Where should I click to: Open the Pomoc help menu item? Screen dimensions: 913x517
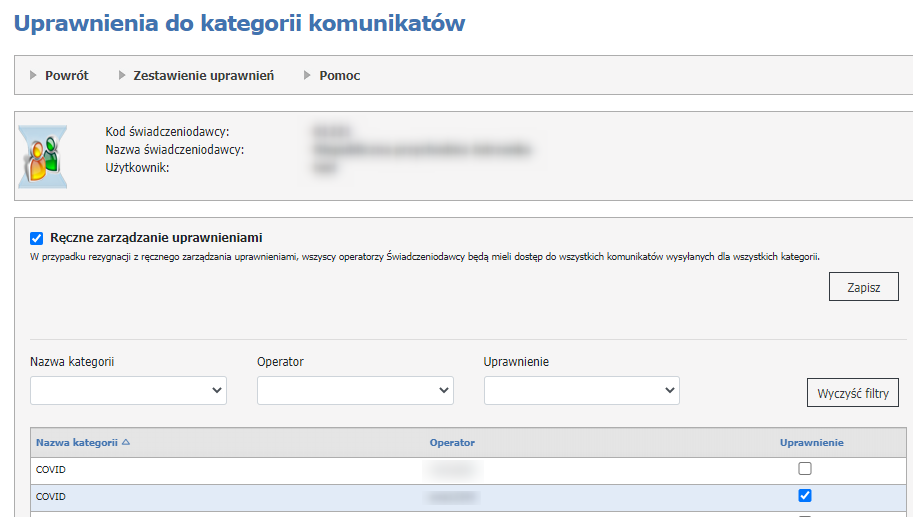click(x=339, y=75)
